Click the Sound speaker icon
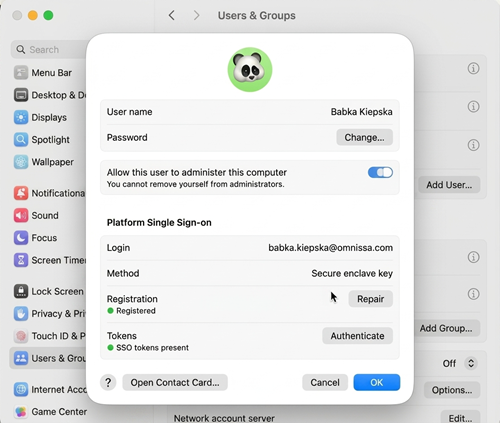This screenshot has height=423, width=500. [x=21, y=215]
